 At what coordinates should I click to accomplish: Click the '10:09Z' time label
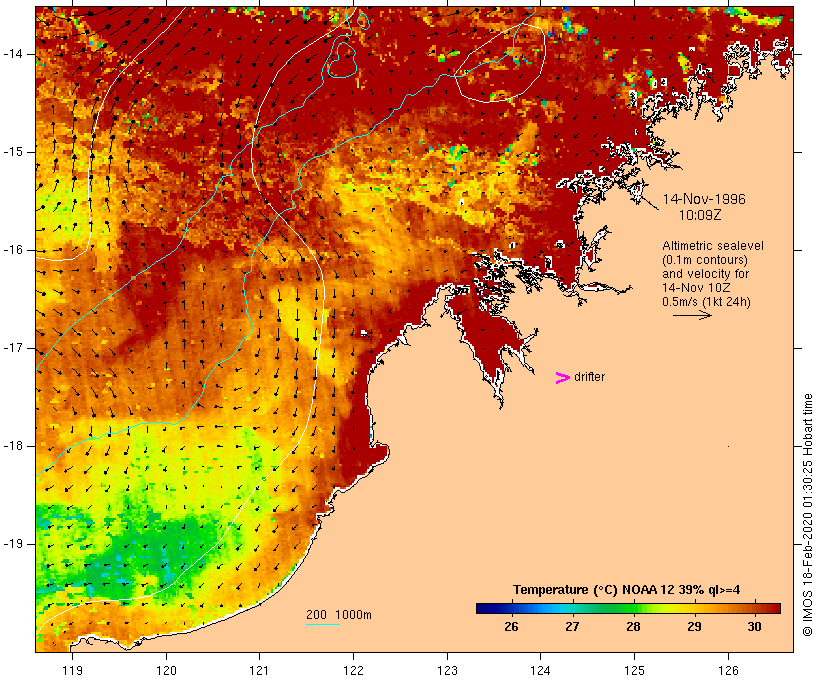[700, 215]
